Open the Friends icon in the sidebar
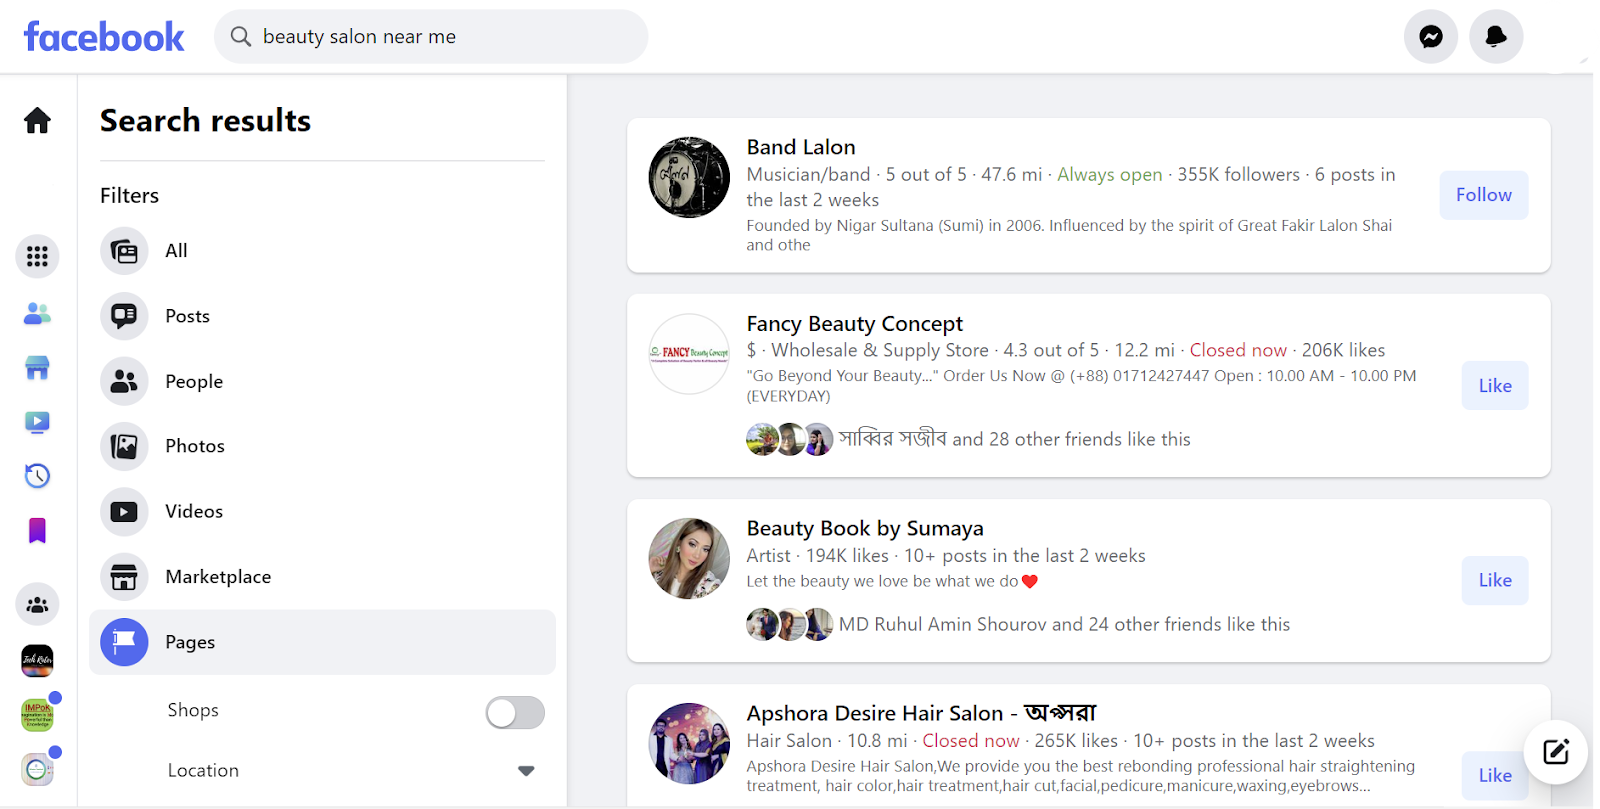 37,314
